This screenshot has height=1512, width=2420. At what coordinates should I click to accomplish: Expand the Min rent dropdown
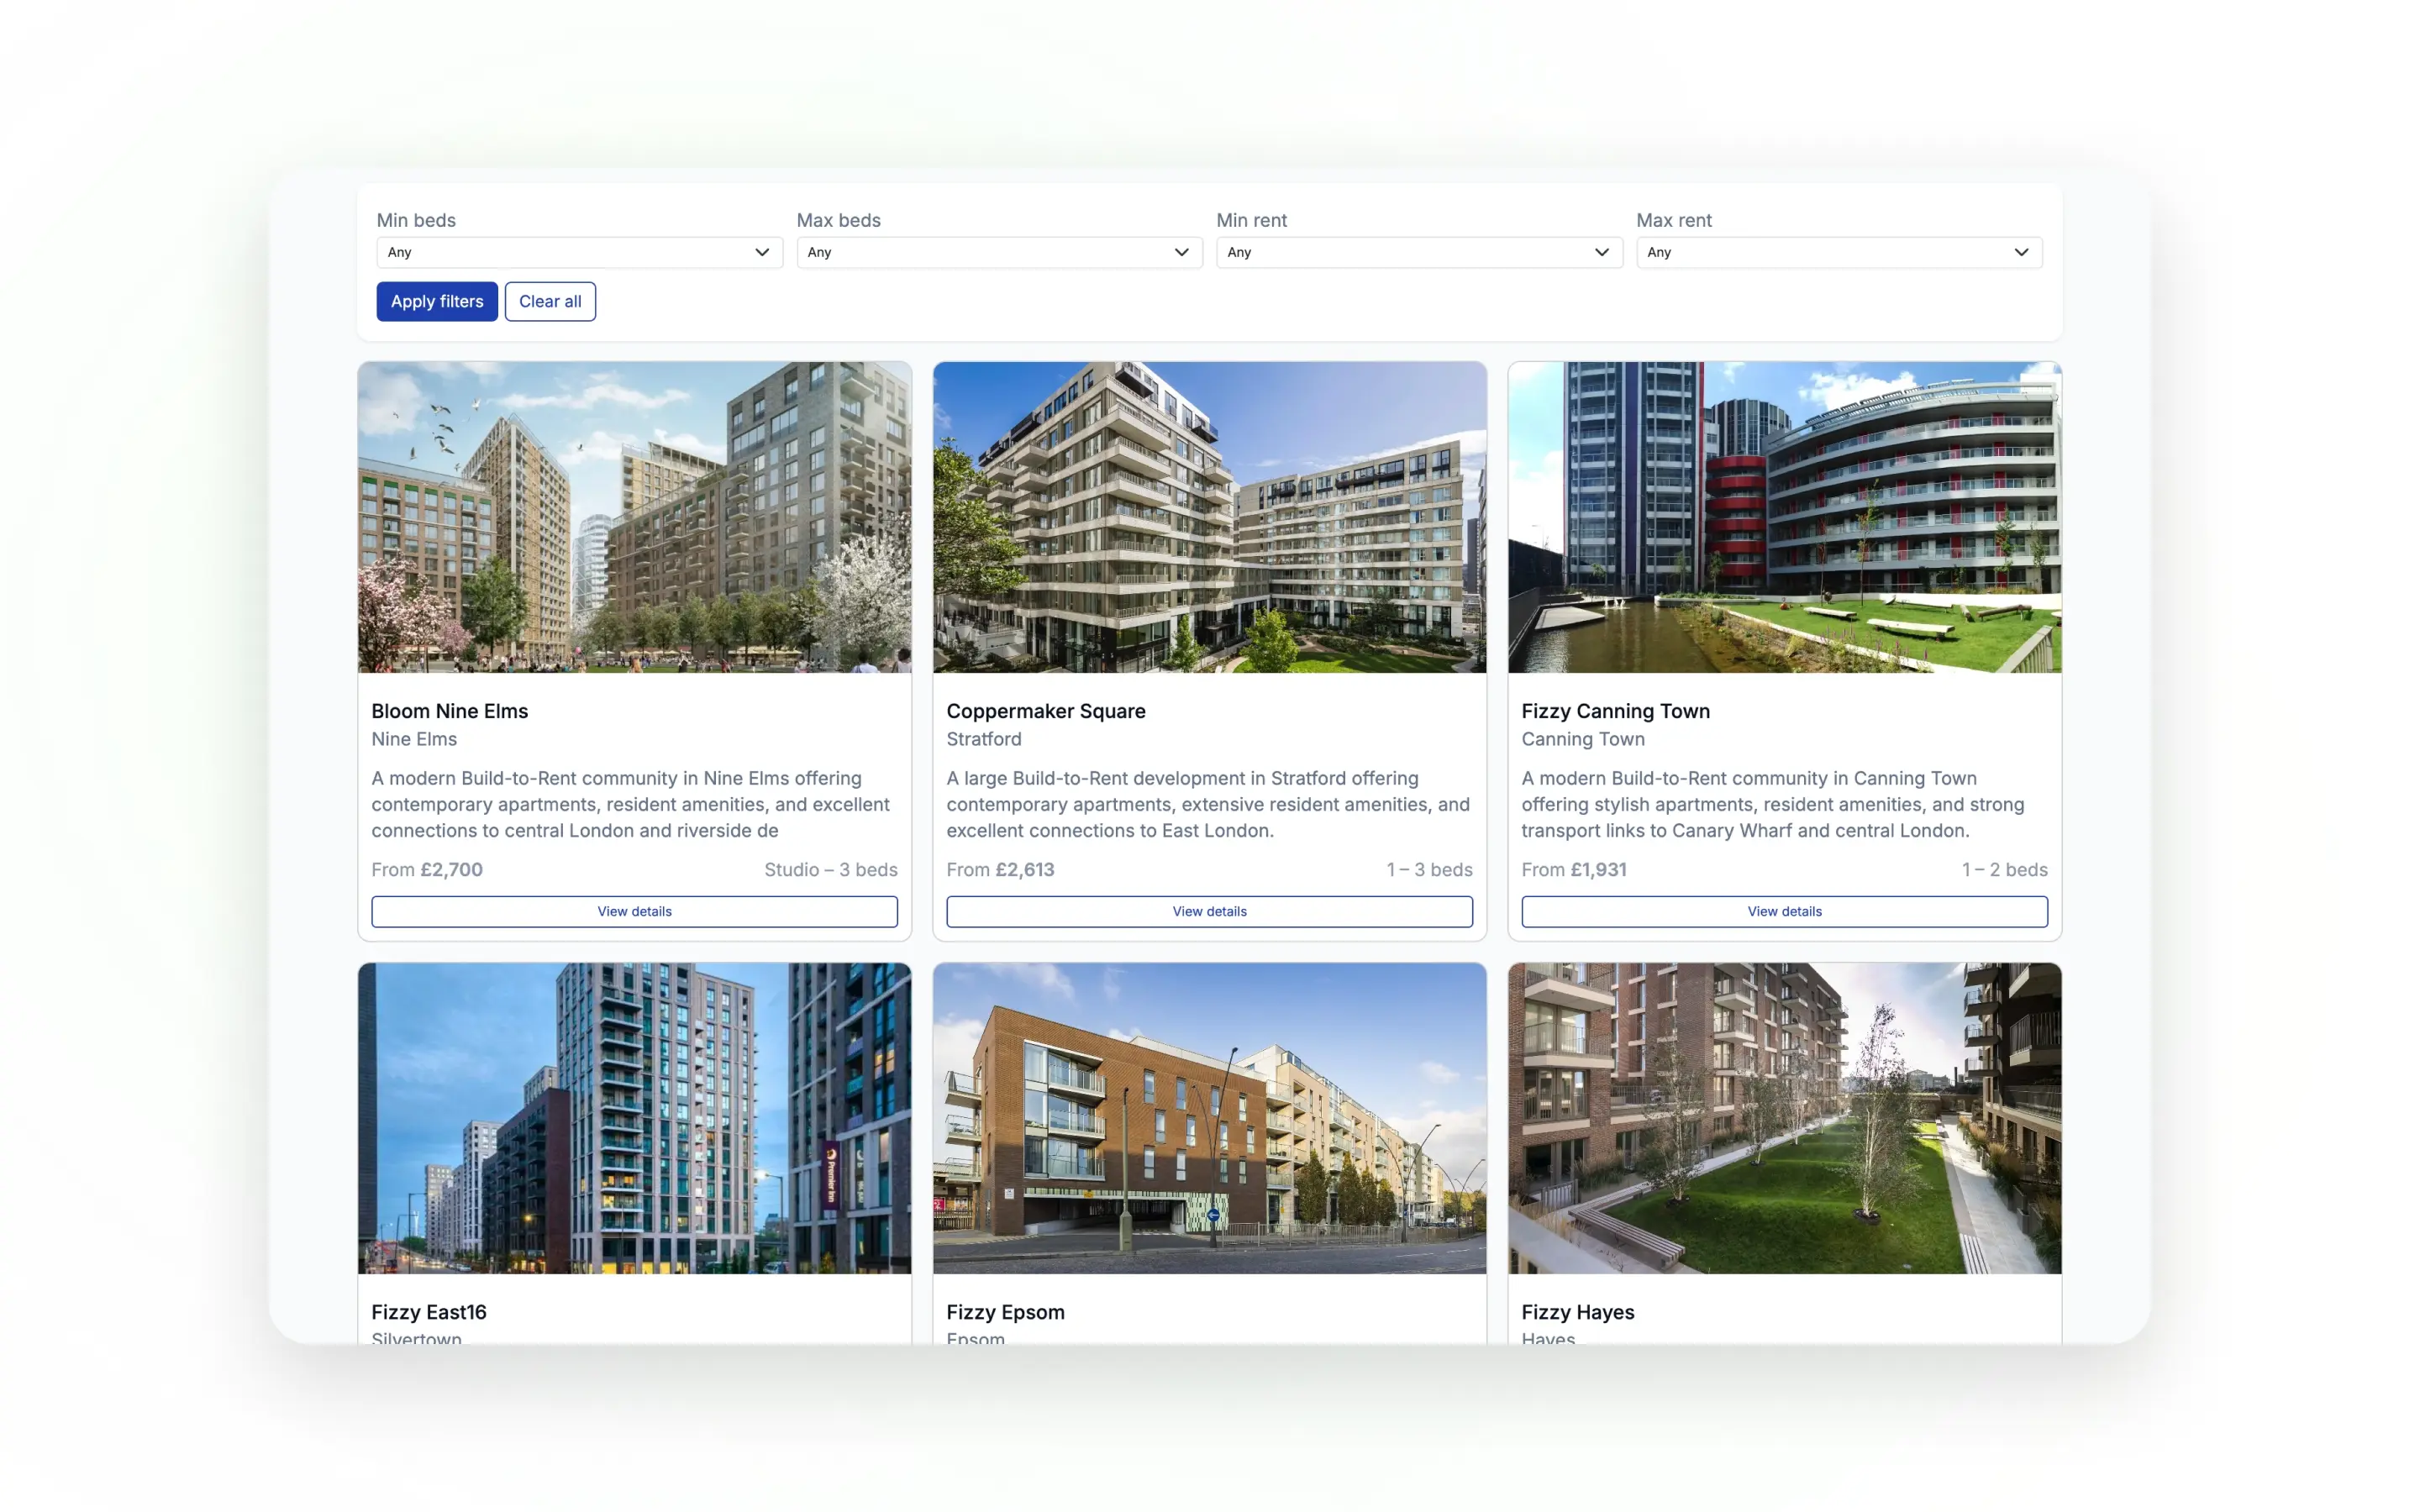point(1418,252)
